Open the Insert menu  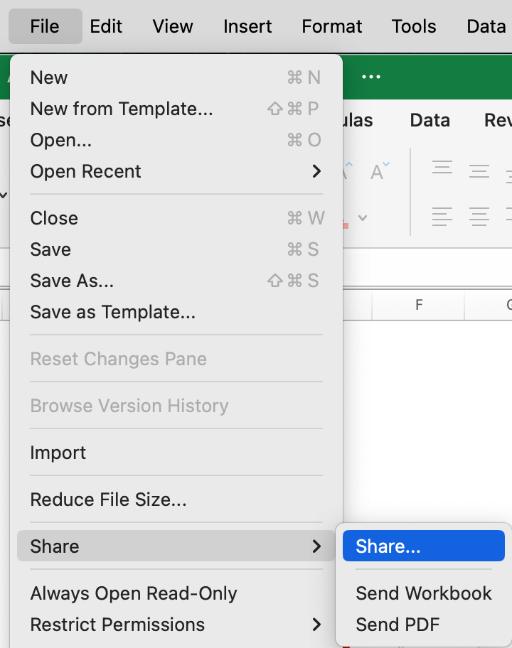pyautogui.click(x=247, y=26)
